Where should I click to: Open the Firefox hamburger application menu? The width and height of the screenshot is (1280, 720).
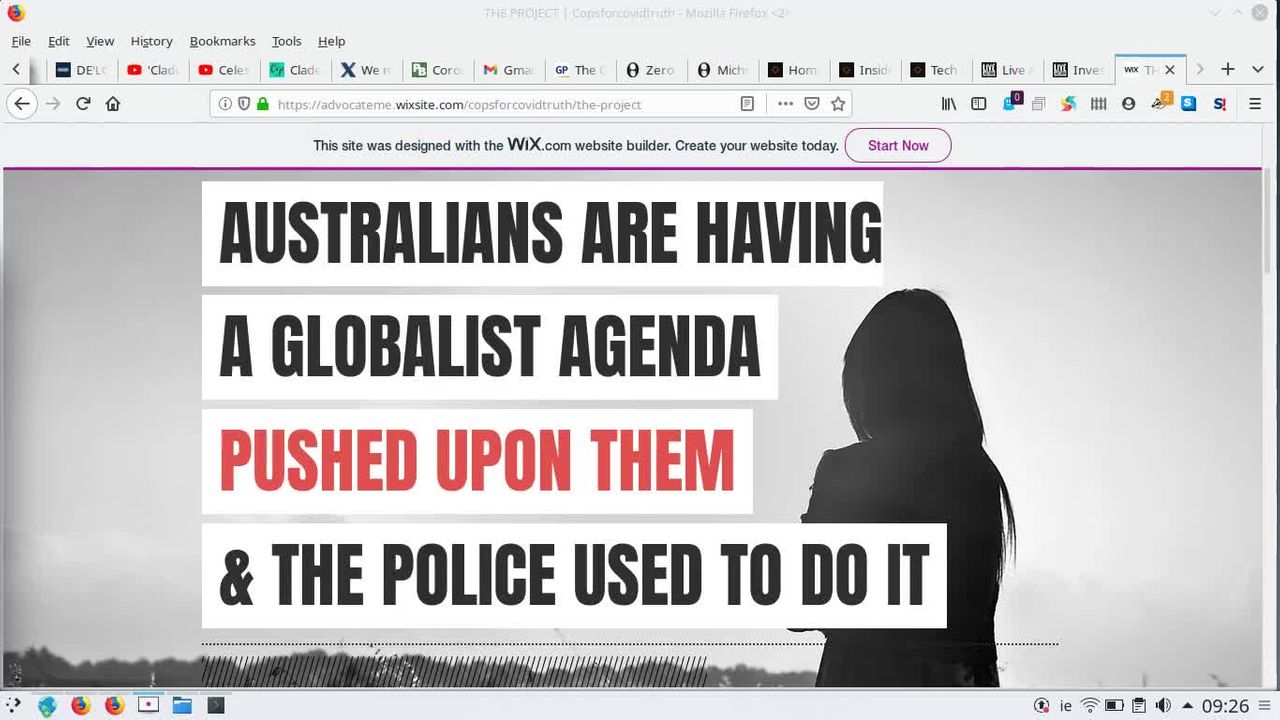[1255, 104]
